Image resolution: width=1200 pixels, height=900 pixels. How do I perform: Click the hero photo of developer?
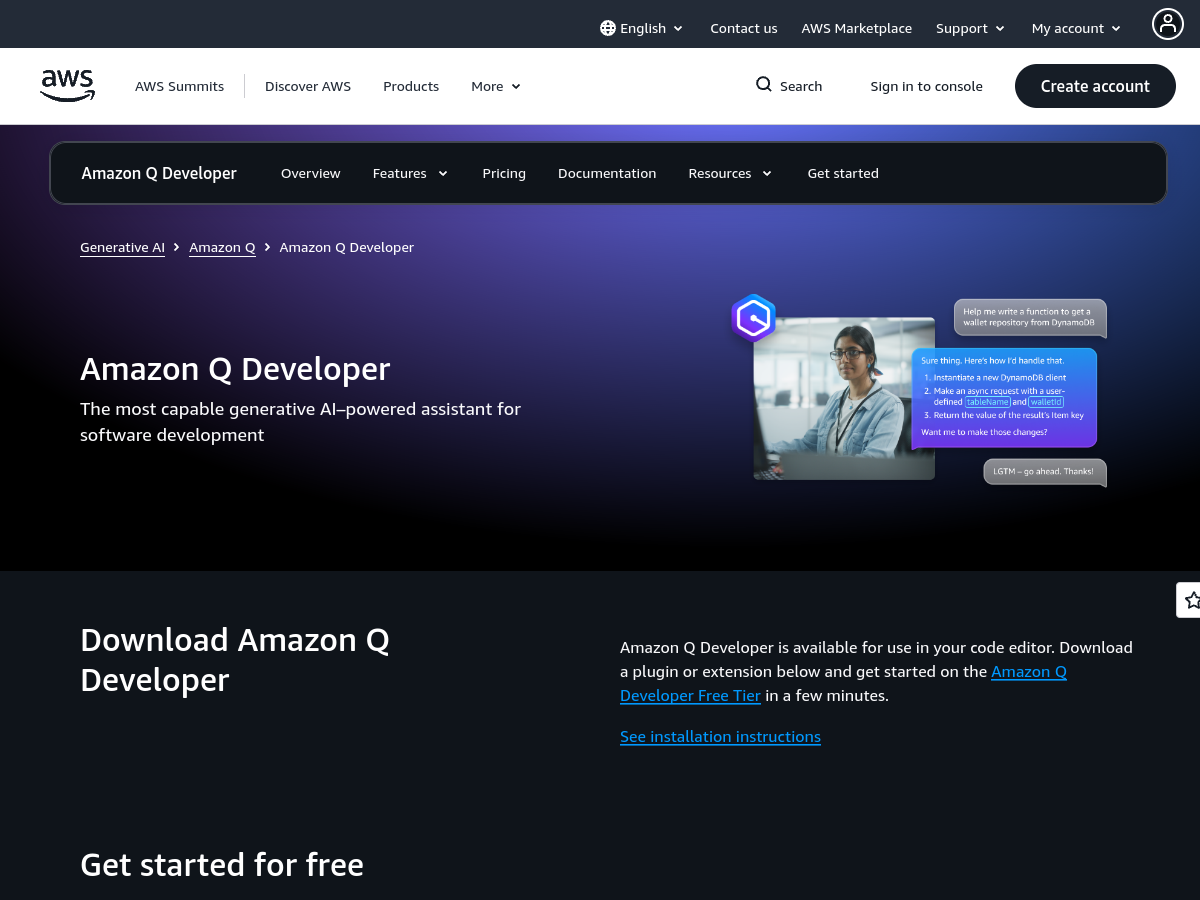pyautogui.click(x=844, y=399)
